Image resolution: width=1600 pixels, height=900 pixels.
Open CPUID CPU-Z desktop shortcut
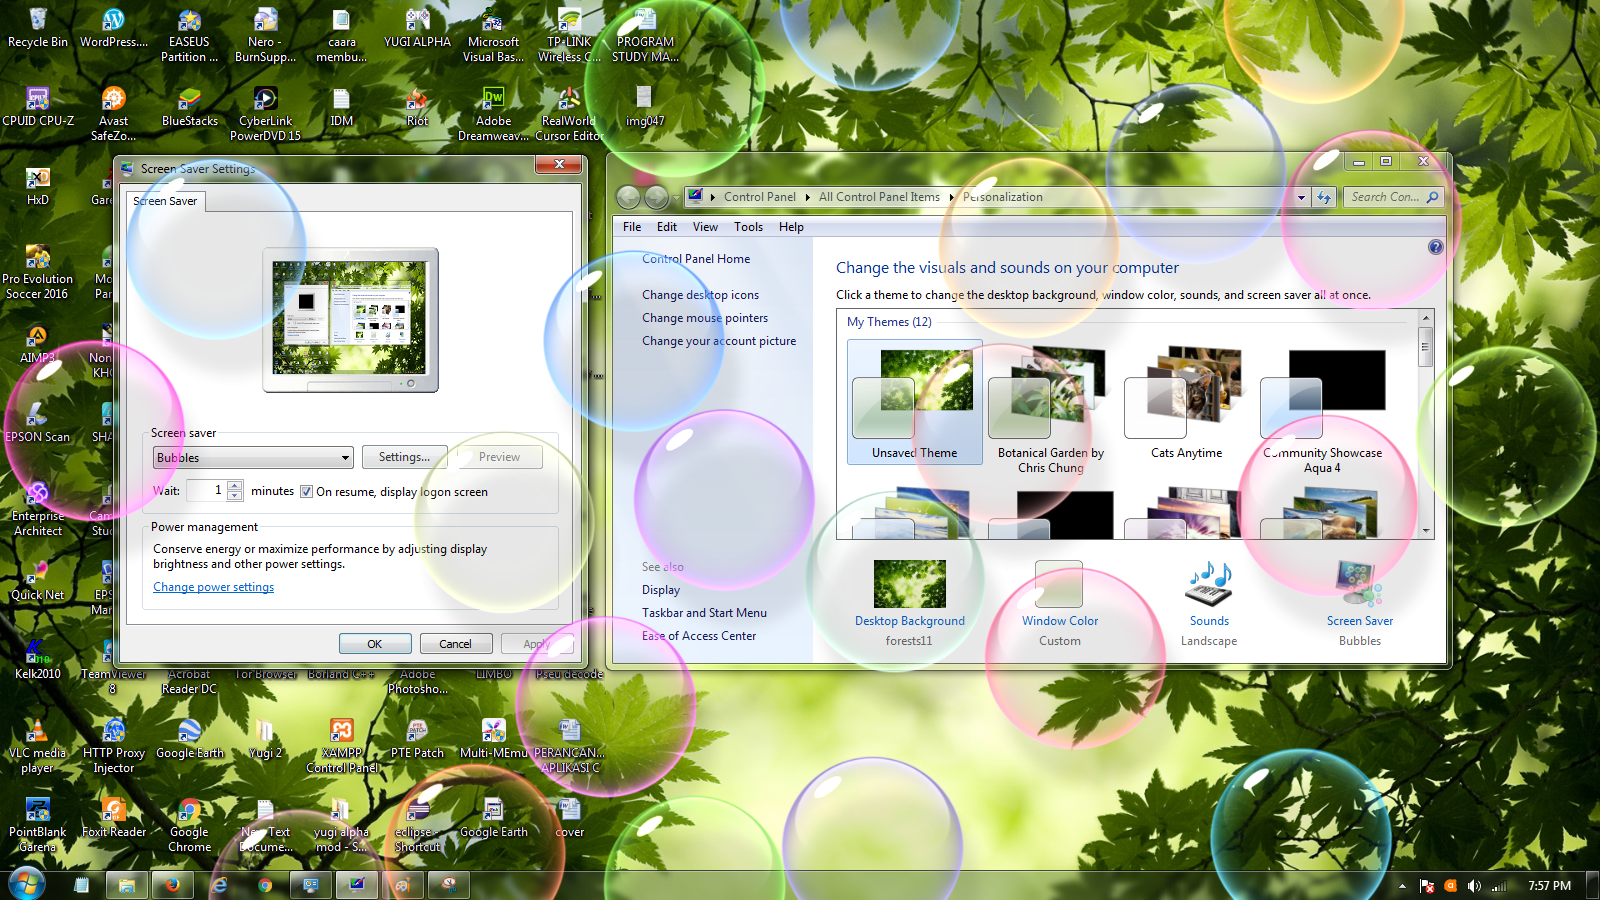(38, 107)
